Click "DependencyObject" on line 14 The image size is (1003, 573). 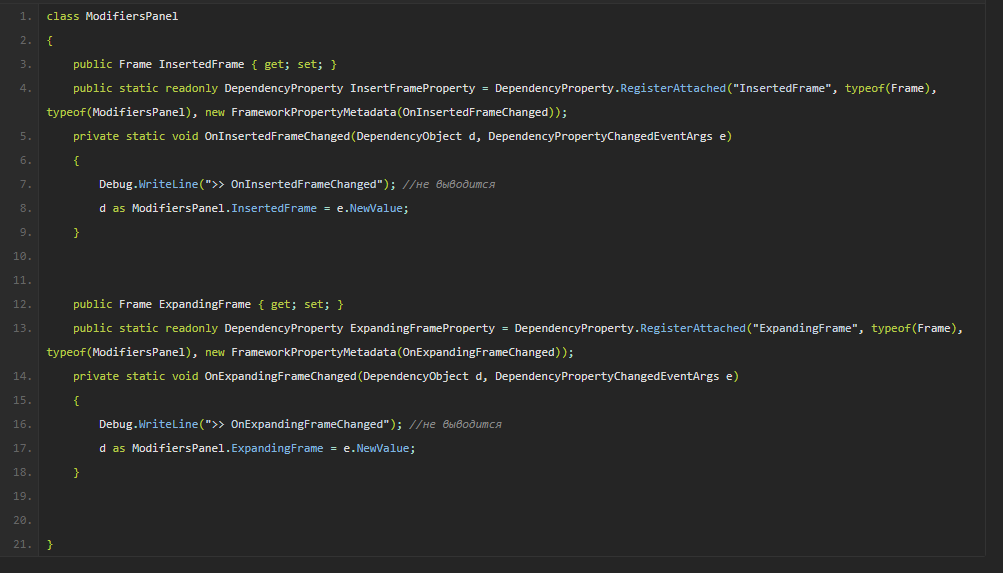(x=416, y=376)
